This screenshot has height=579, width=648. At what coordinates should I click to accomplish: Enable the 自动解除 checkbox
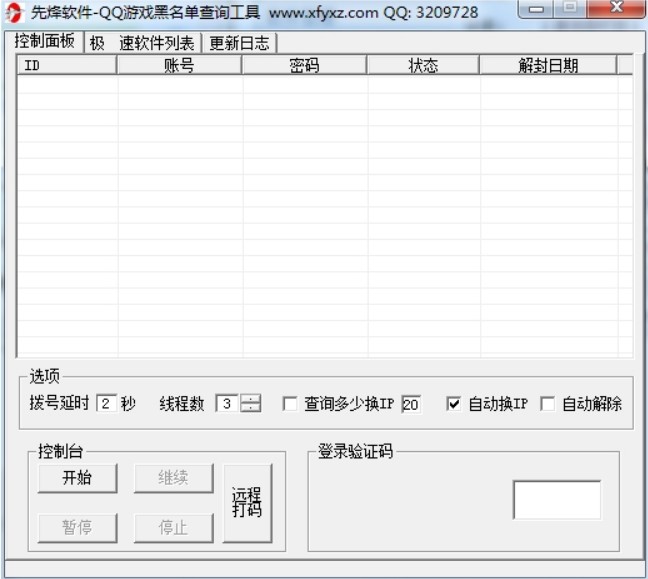pyautogui.click(x=548, y=404)
